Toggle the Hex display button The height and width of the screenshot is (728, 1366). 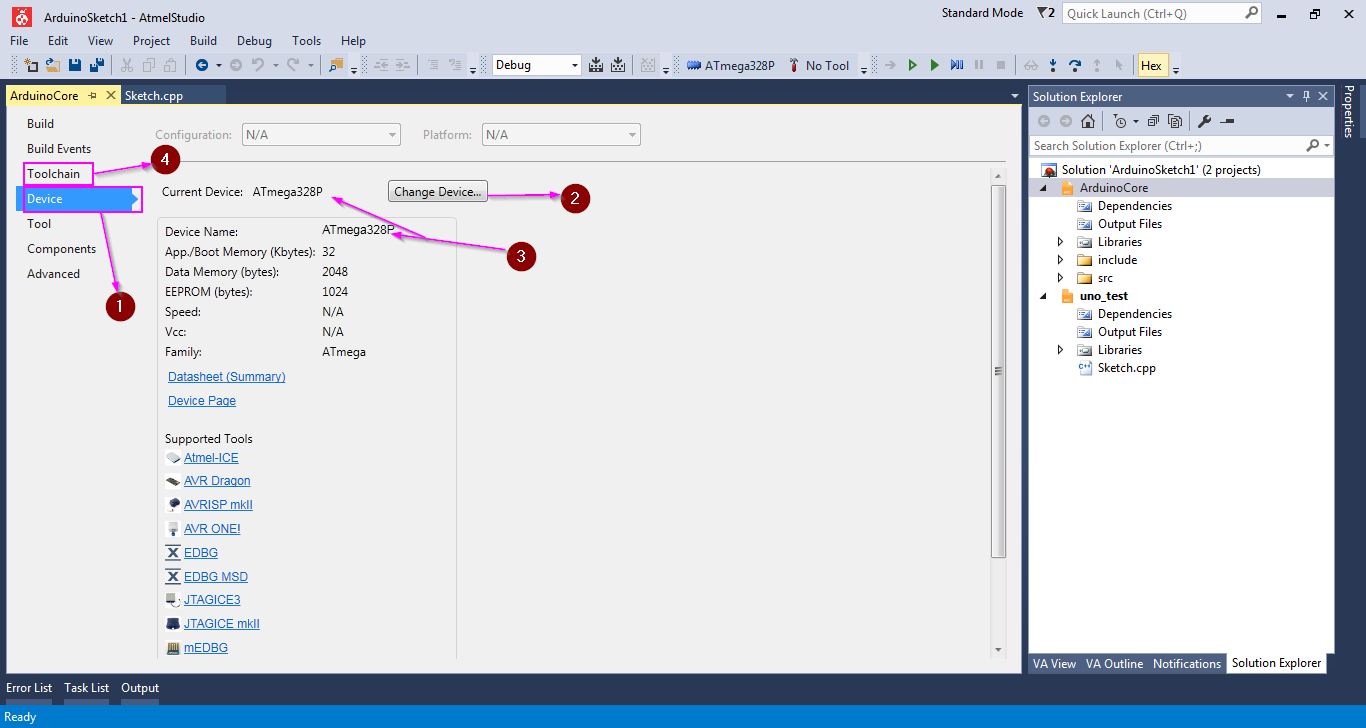[x=1151, y=65]
